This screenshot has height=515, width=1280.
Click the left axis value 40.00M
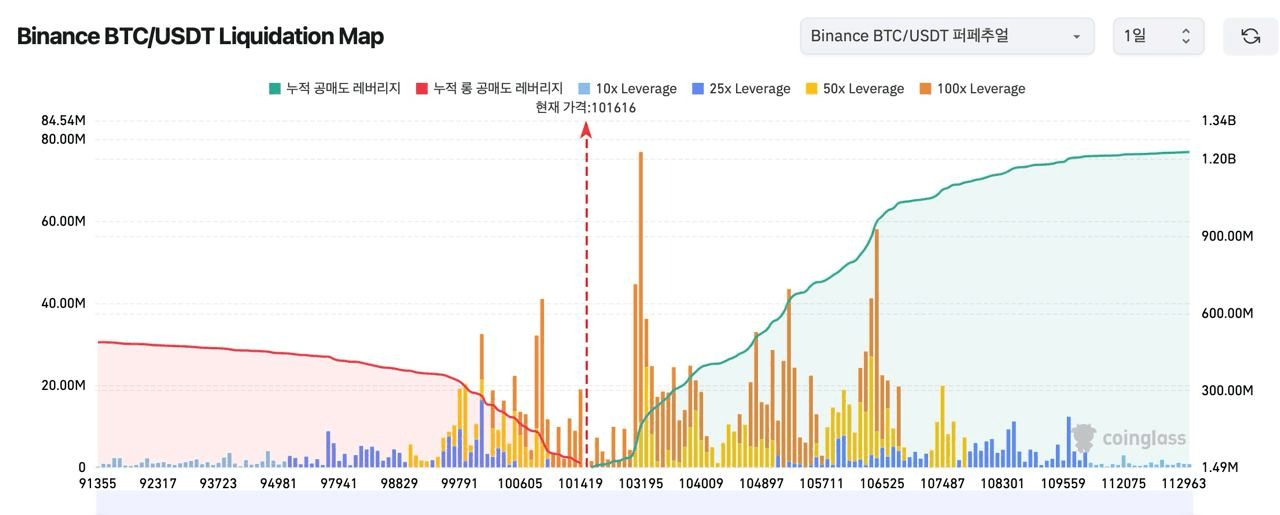click(63, 303)
